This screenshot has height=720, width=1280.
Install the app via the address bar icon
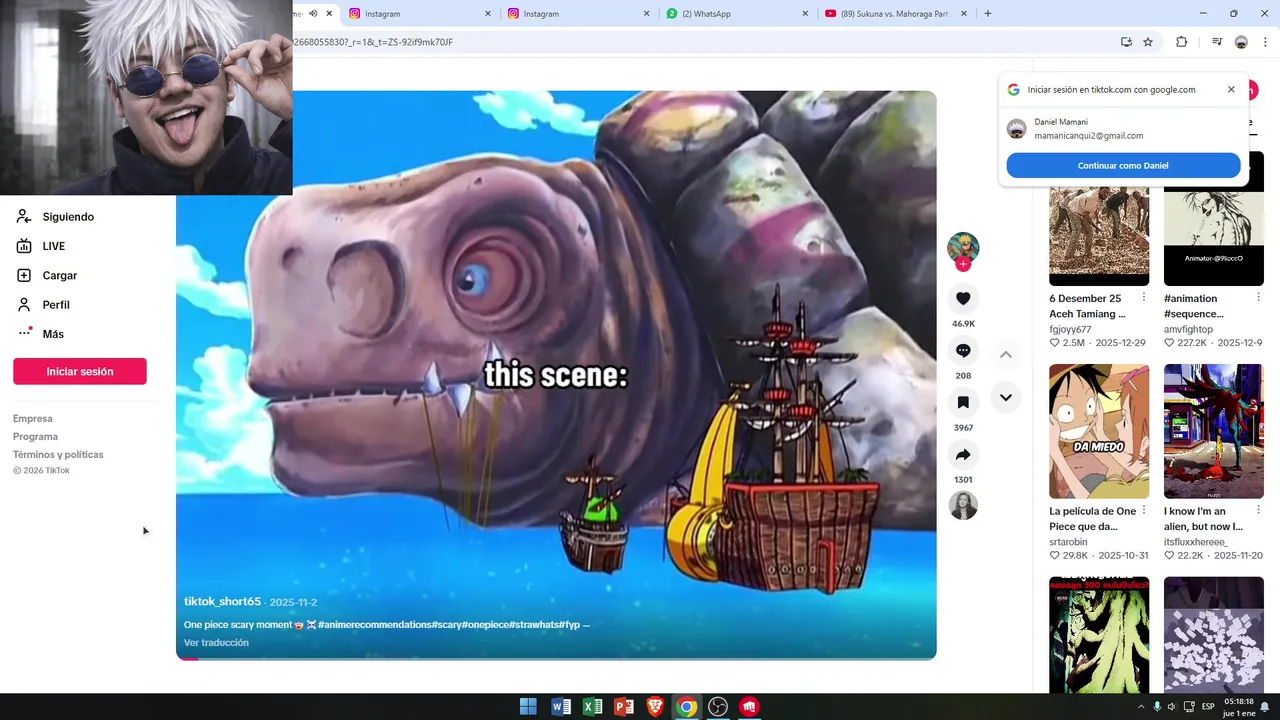pos(1126,42)
